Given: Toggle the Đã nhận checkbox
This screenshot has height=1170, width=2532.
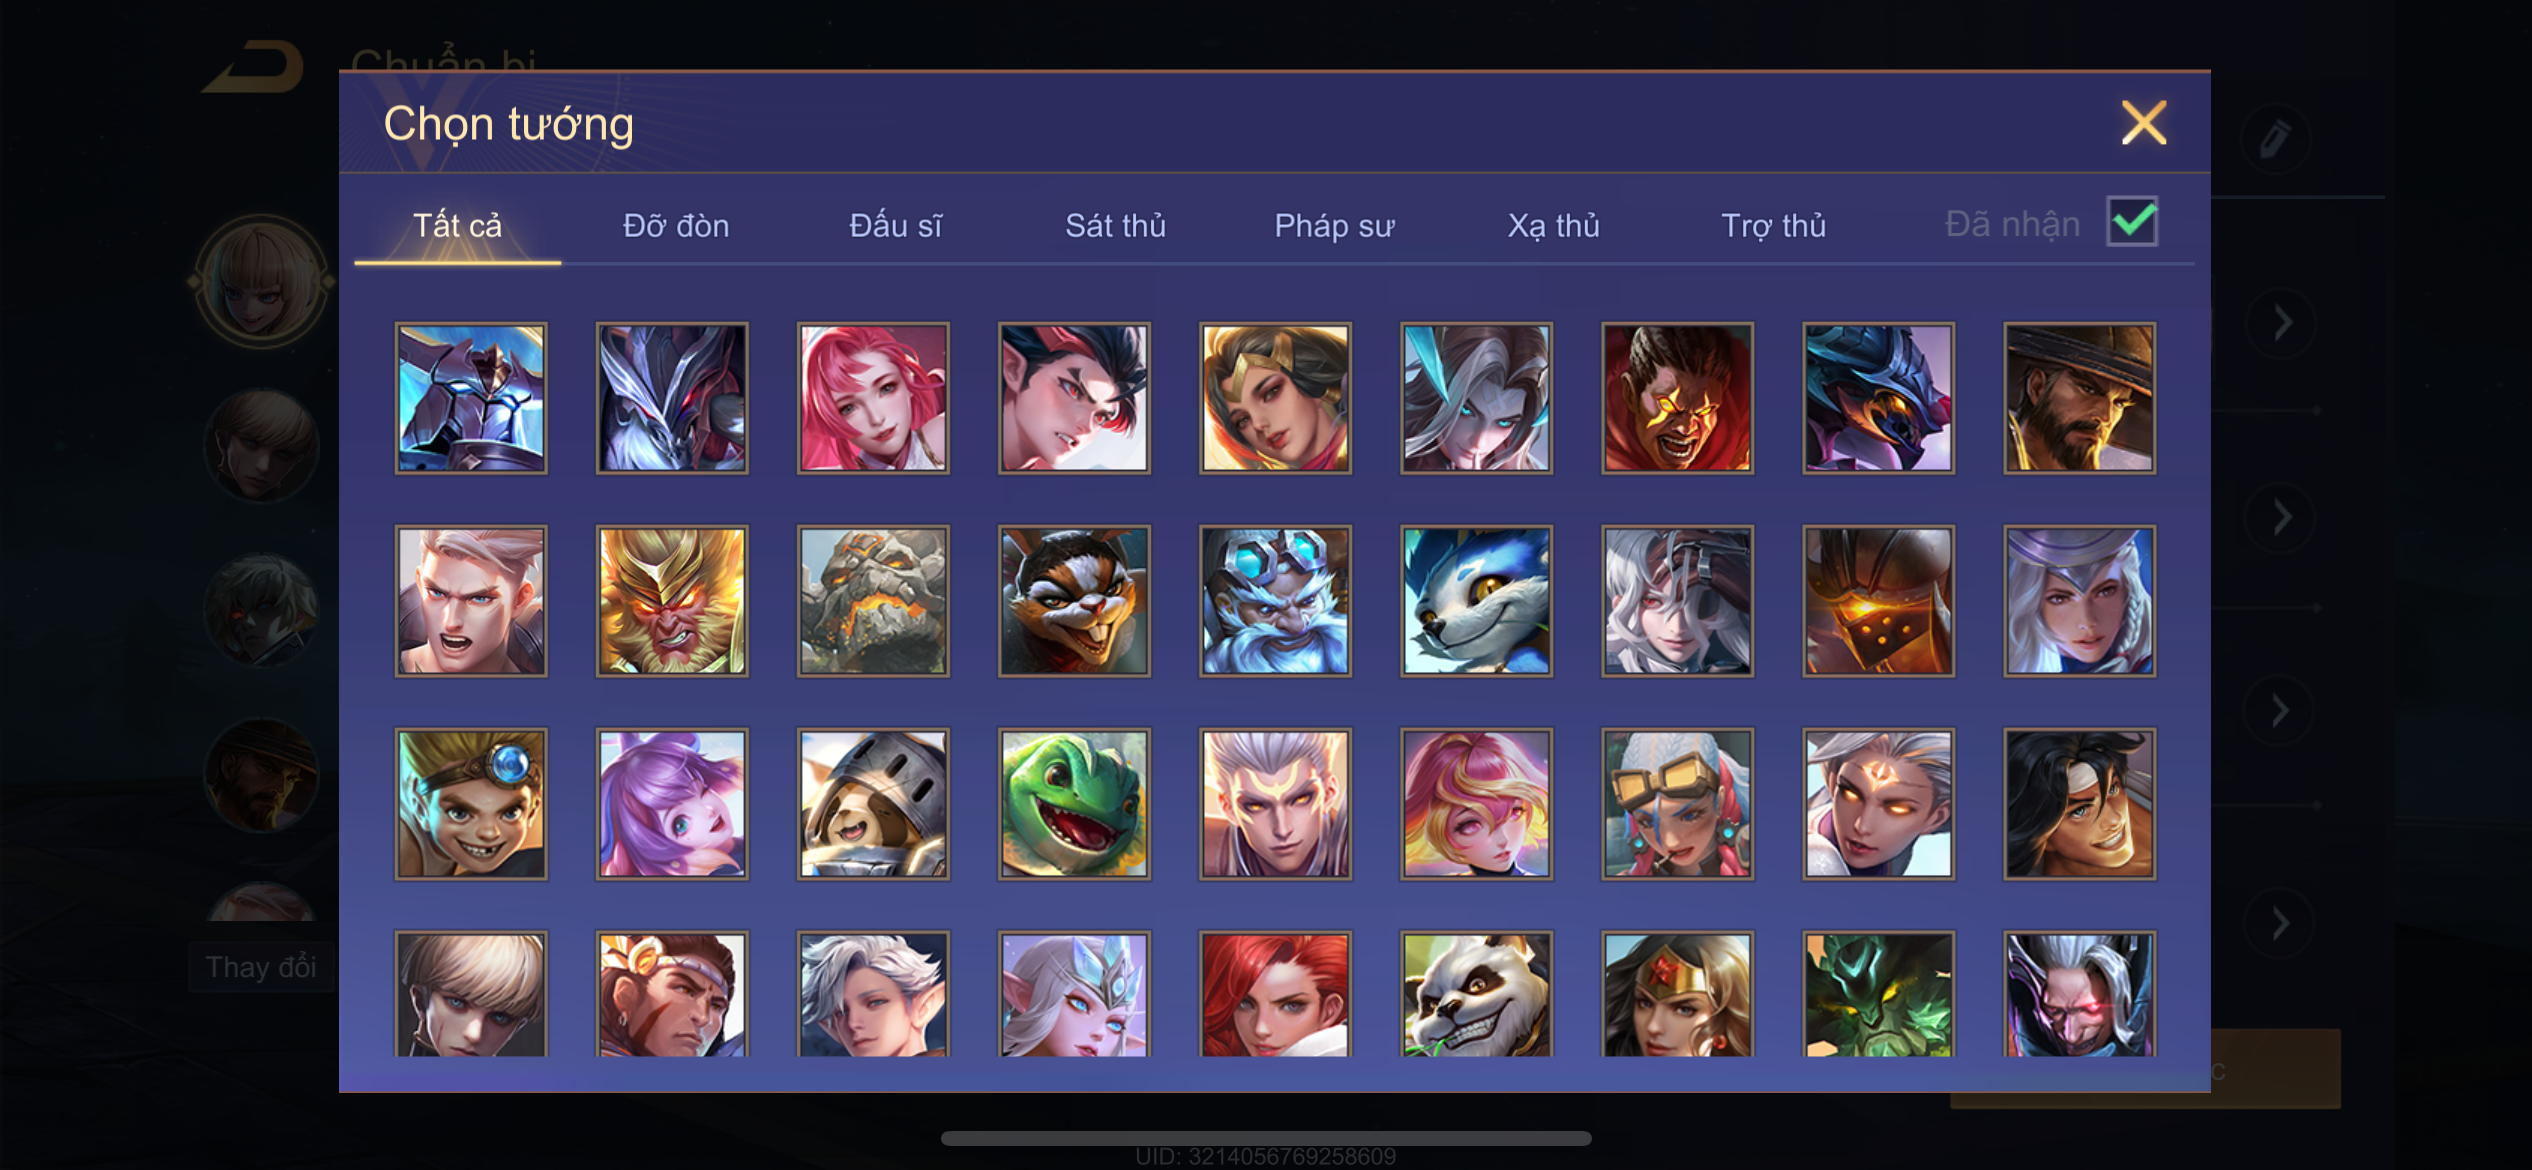Looking at the screenshot, I should tap(2132, 222).
